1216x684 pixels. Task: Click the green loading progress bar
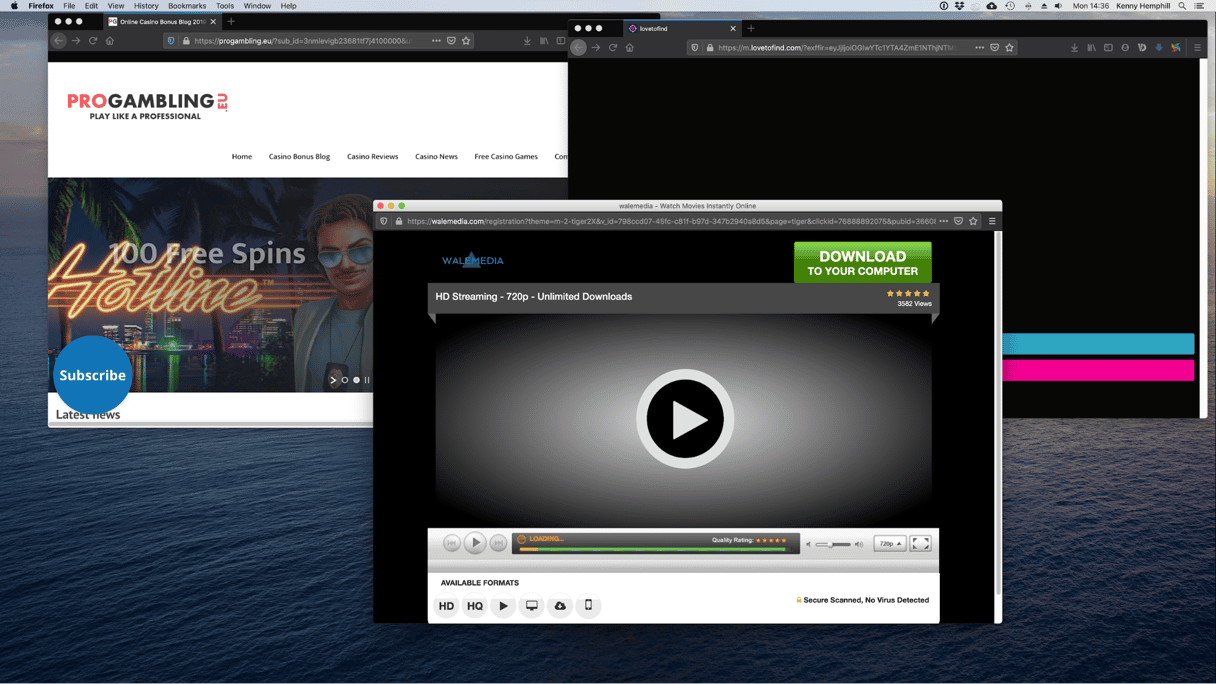point(655,549)
